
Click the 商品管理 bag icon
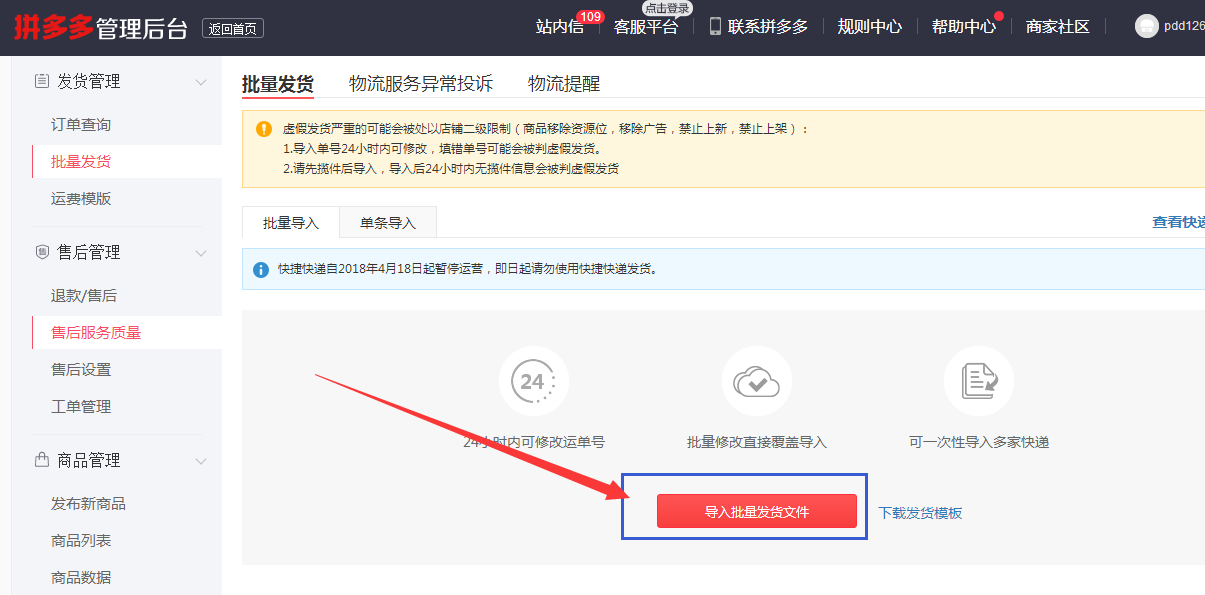click(42, 460)
